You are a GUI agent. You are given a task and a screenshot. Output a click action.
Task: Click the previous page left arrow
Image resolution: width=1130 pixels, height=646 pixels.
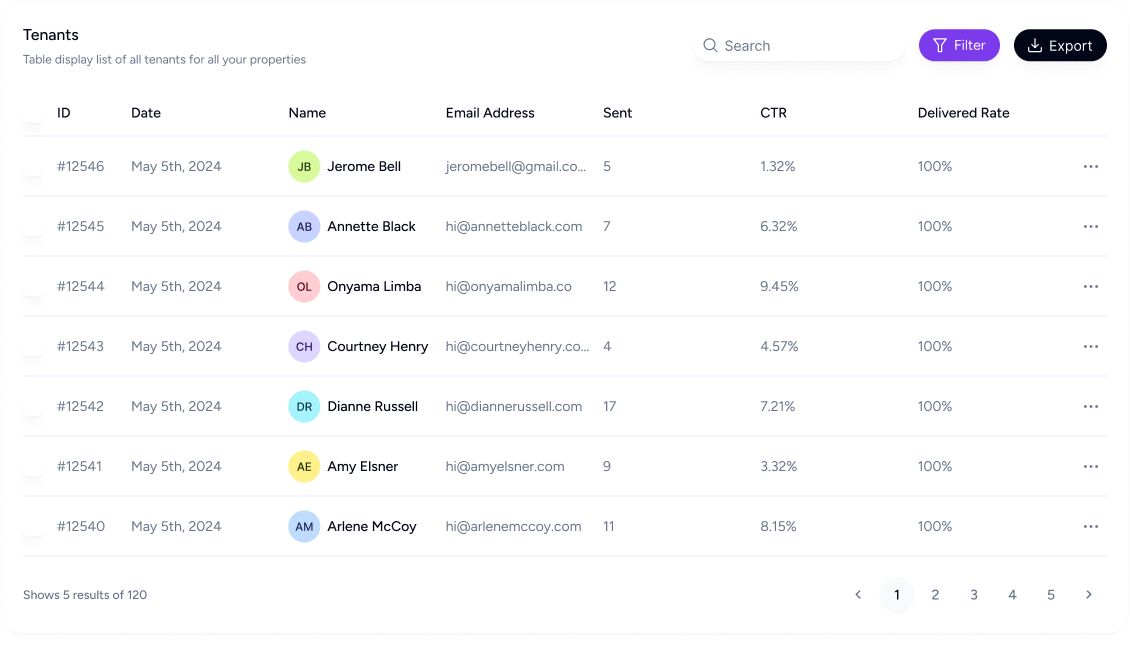pos(858,595)
